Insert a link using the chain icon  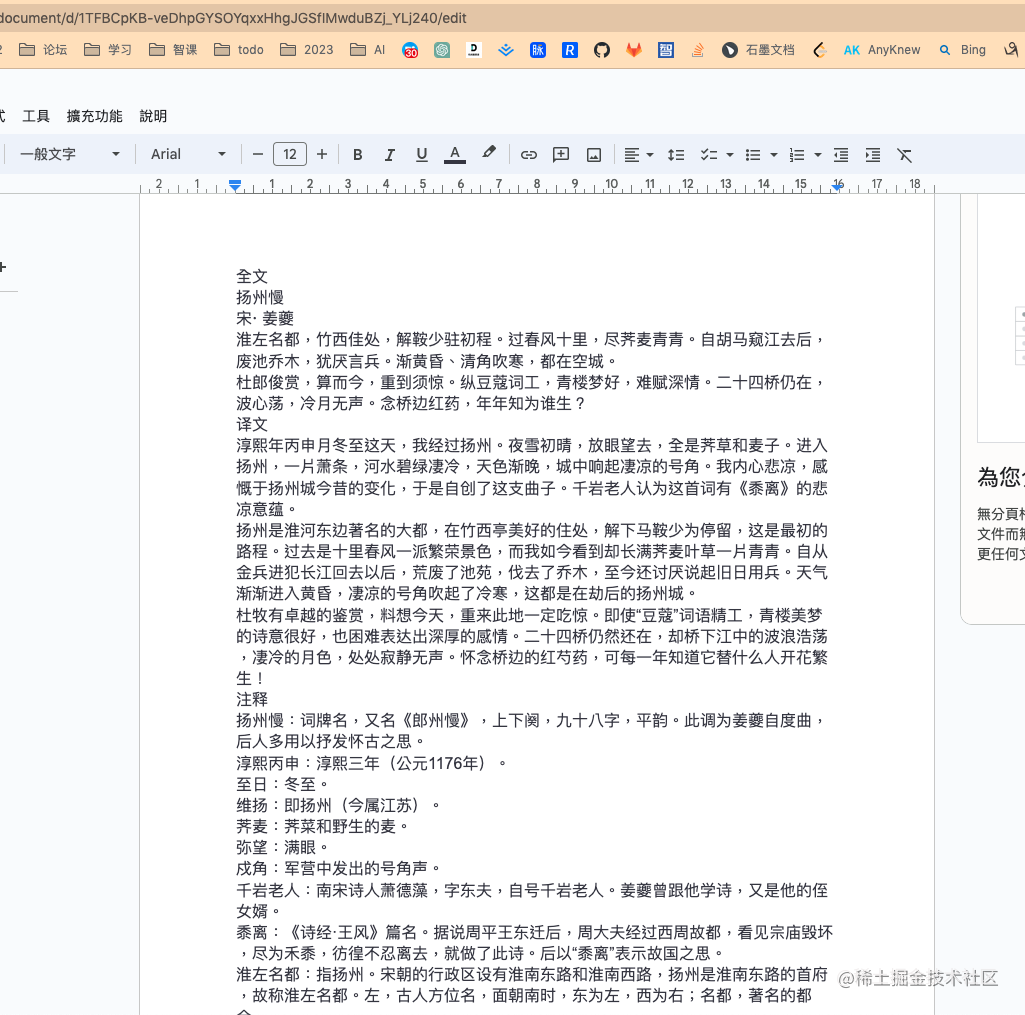click(528, 155)
